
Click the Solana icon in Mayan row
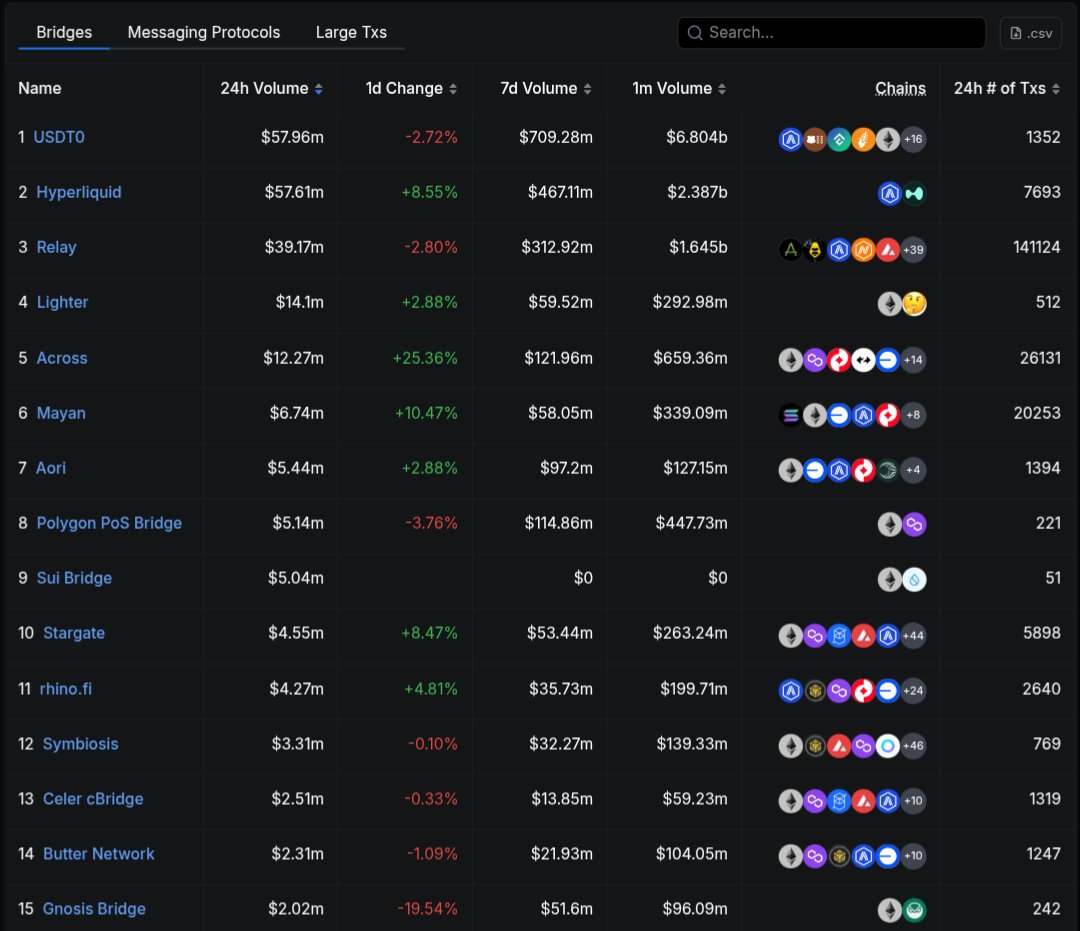[791, 415]
